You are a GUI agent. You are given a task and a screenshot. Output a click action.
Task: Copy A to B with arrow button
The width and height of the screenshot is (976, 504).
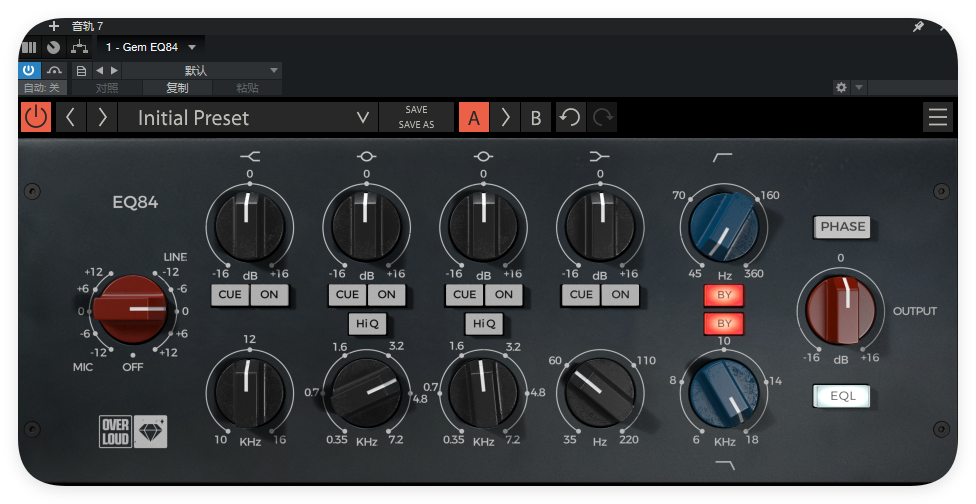tap(505, 117)
